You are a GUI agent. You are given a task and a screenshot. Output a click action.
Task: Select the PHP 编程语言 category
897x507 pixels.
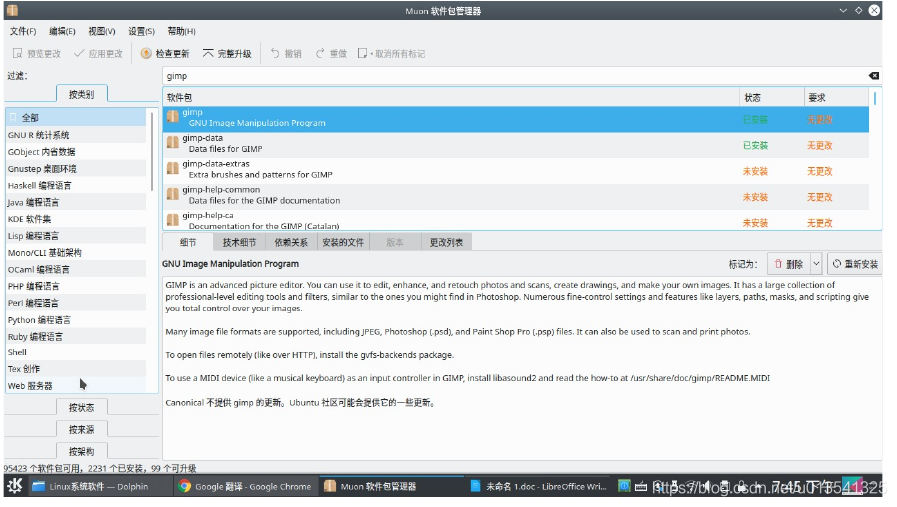[x=76, y=286]
